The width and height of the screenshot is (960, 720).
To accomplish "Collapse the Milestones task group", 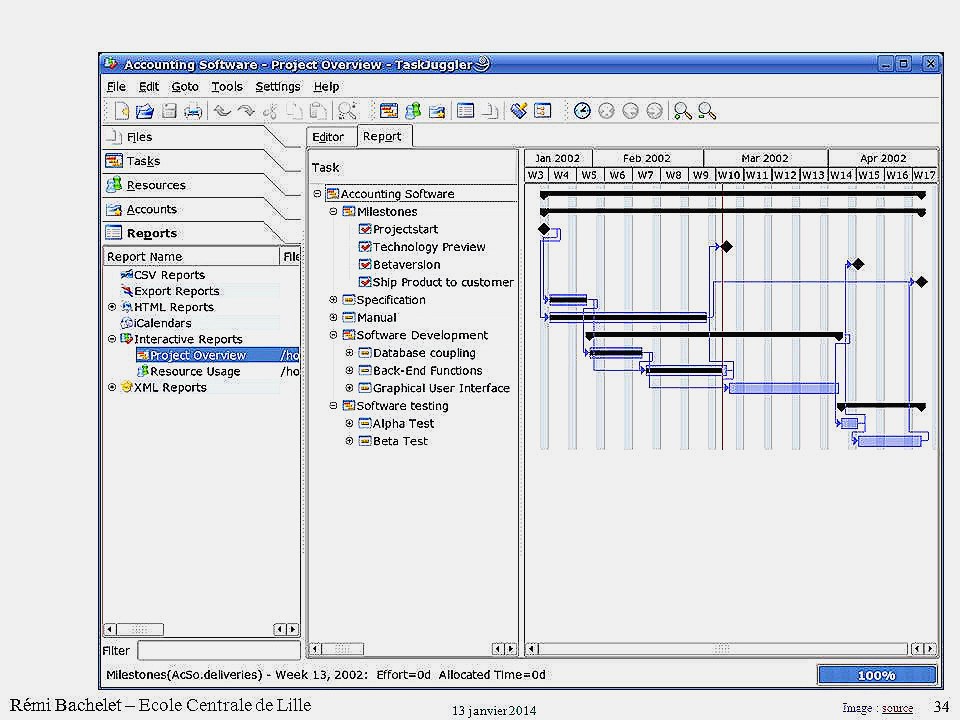I will click(333, 211).
